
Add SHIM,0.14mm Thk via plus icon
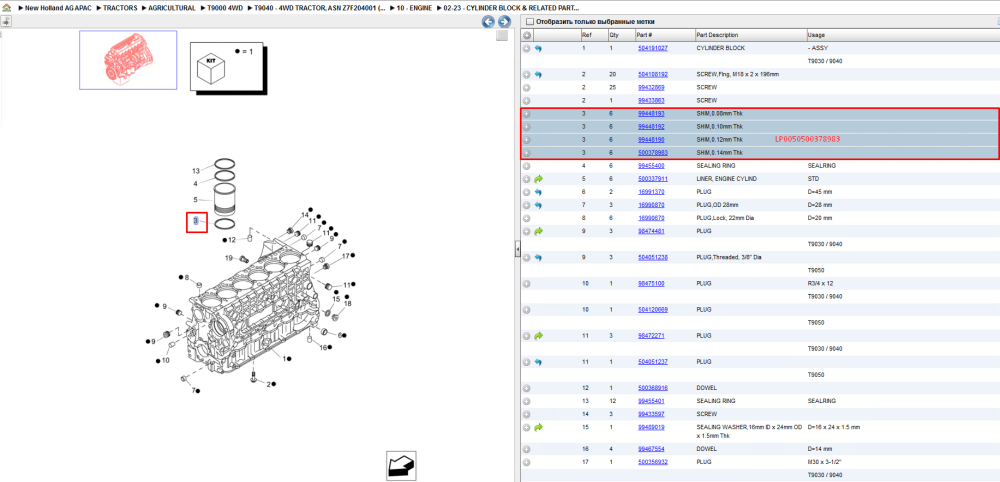pos(527,153)
